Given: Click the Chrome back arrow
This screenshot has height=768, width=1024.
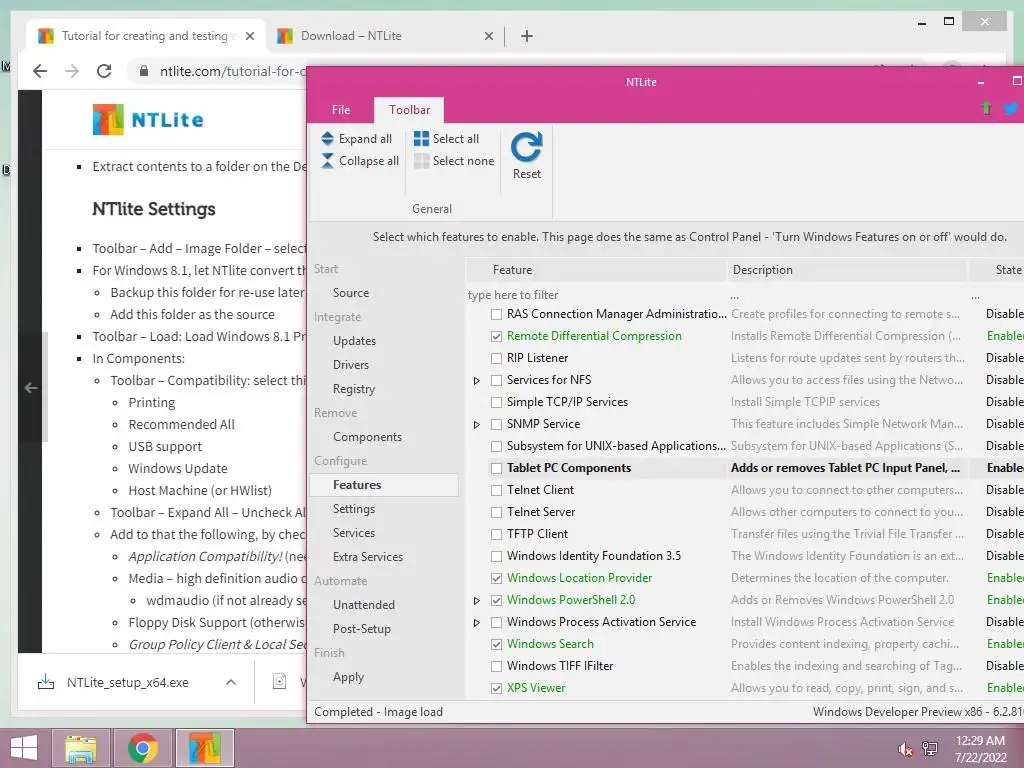Looking at the screenshot, I should coord(40,71).
